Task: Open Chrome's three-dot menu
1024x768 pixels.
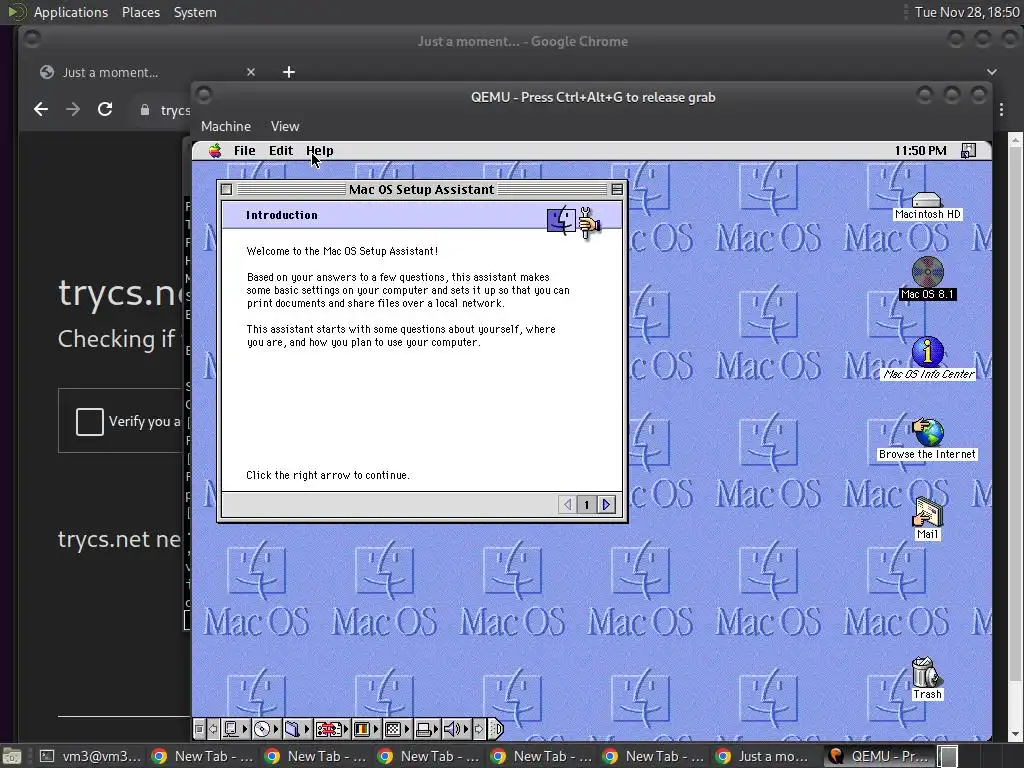Action: [x=1002, y=109]
